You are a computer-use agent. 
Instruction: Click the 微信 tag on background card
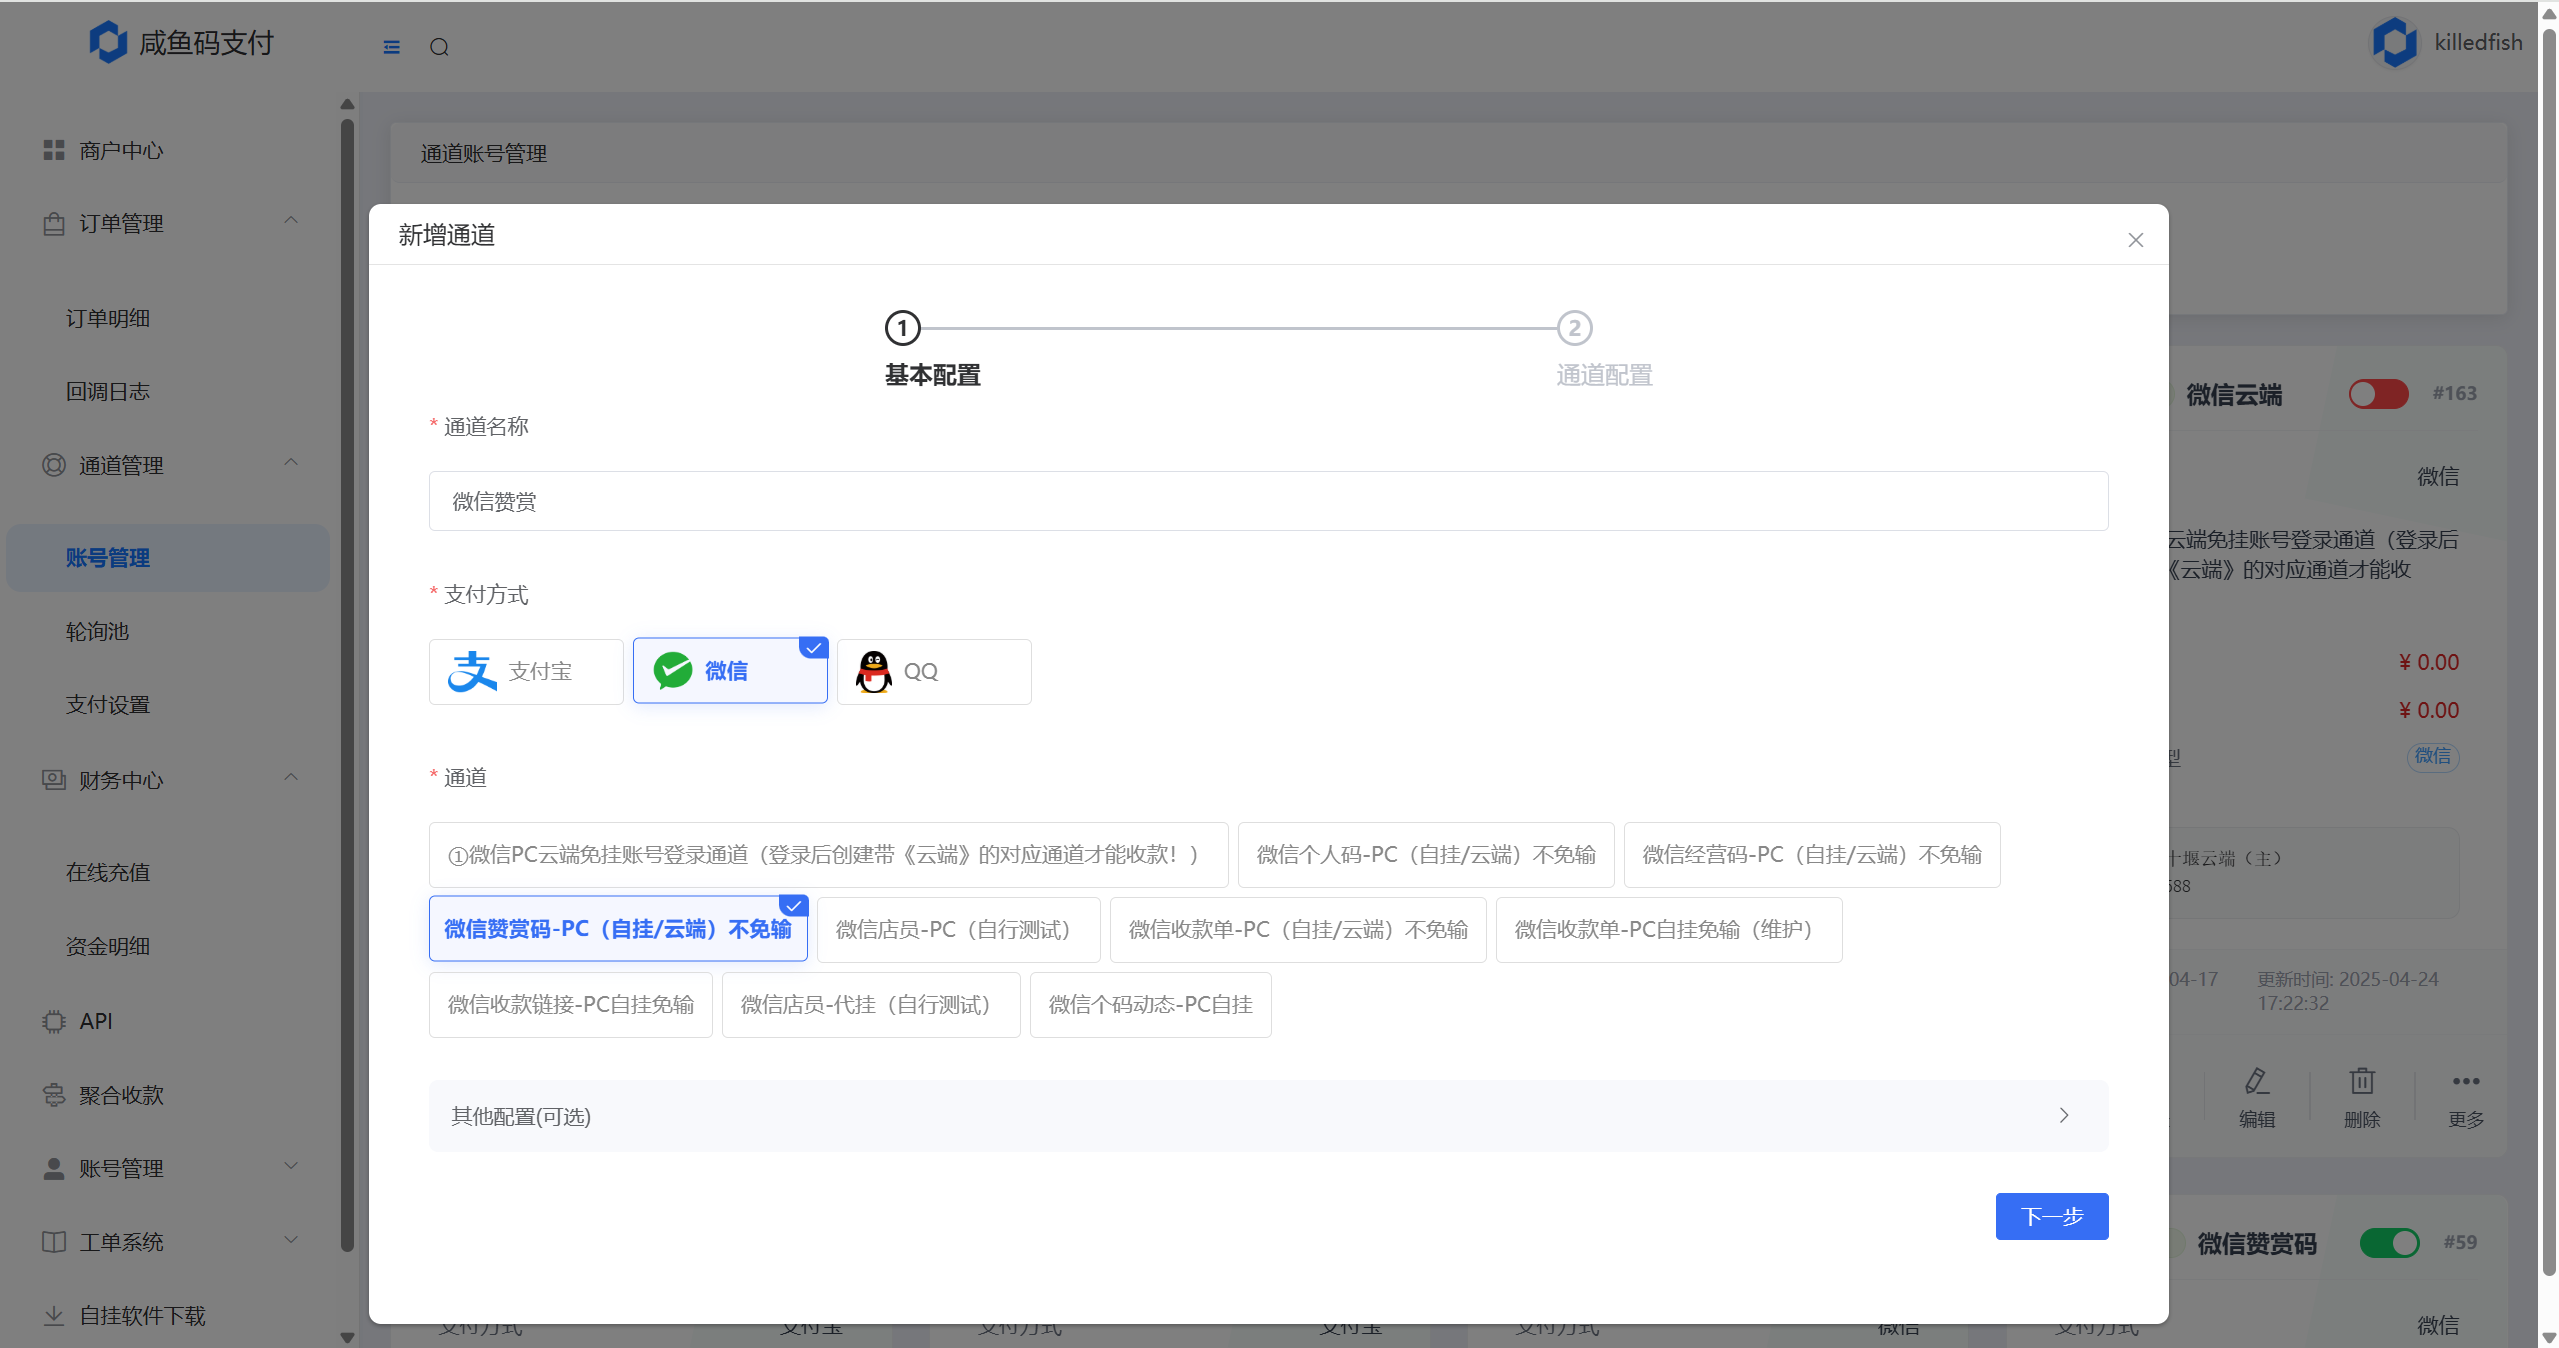2432,757
